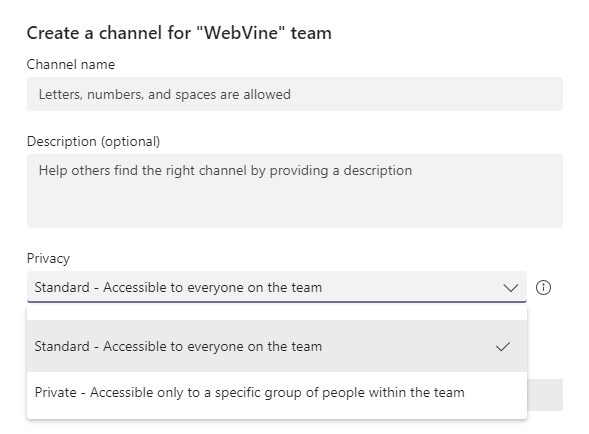Image resolution: width=589 pixels, height=434 pixels.
Task: Choose the Private channel privacy option
Action: [x=277, y=393]
